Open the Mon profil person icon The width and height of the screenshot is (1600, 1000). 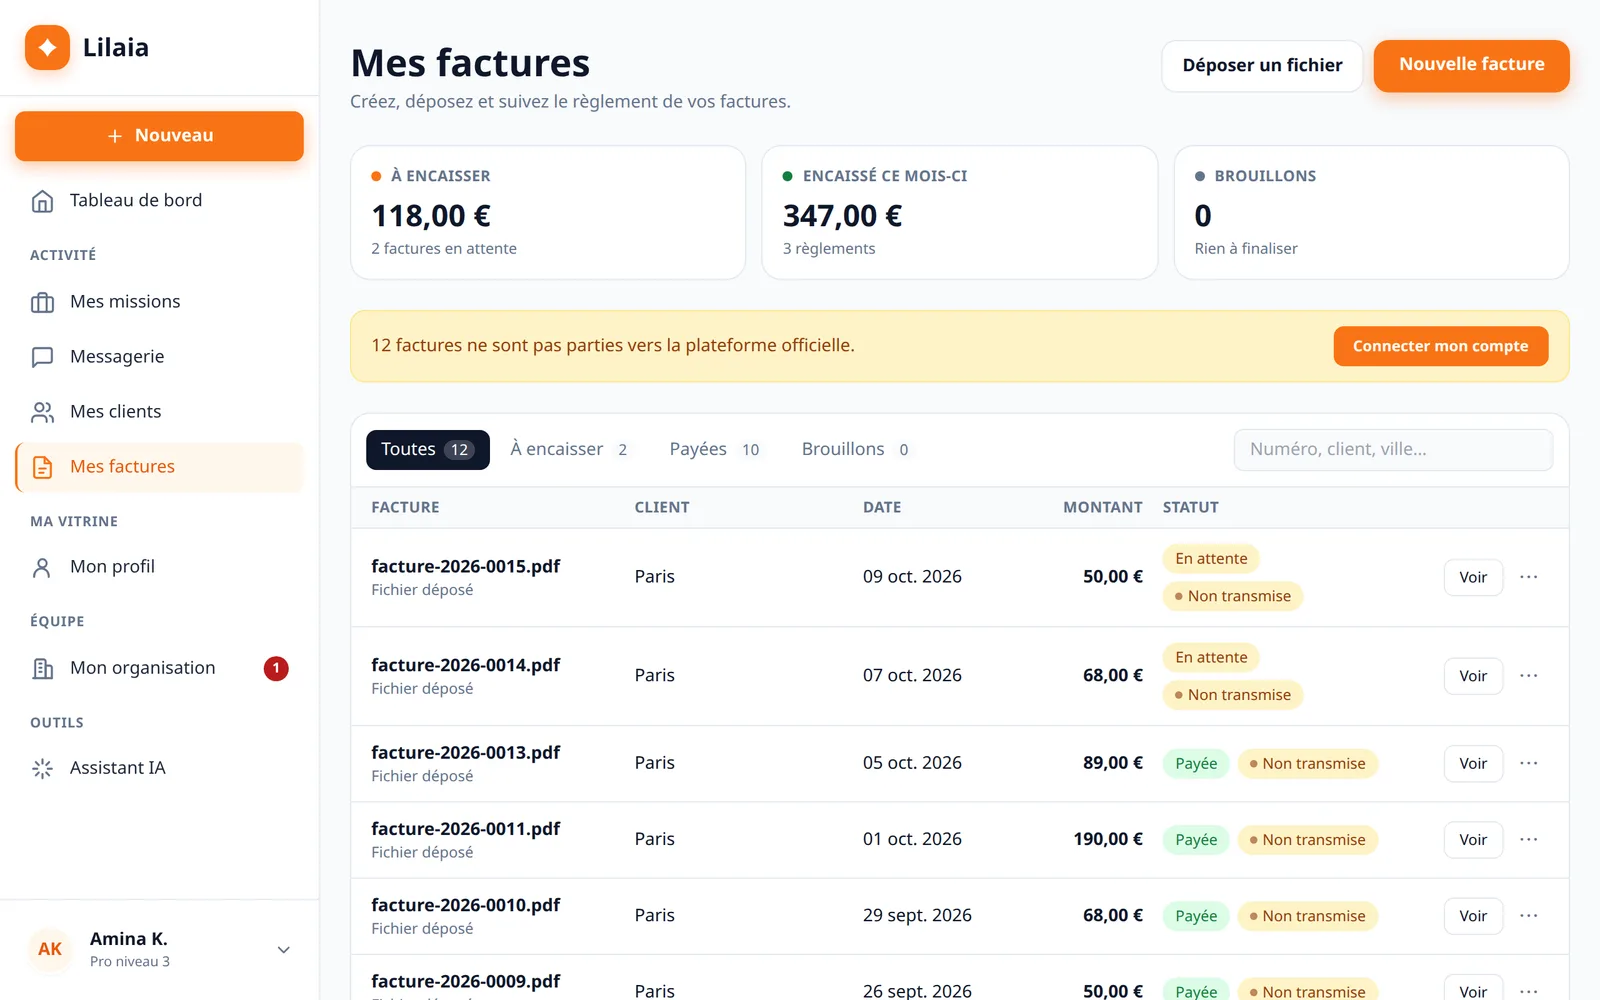42,567
